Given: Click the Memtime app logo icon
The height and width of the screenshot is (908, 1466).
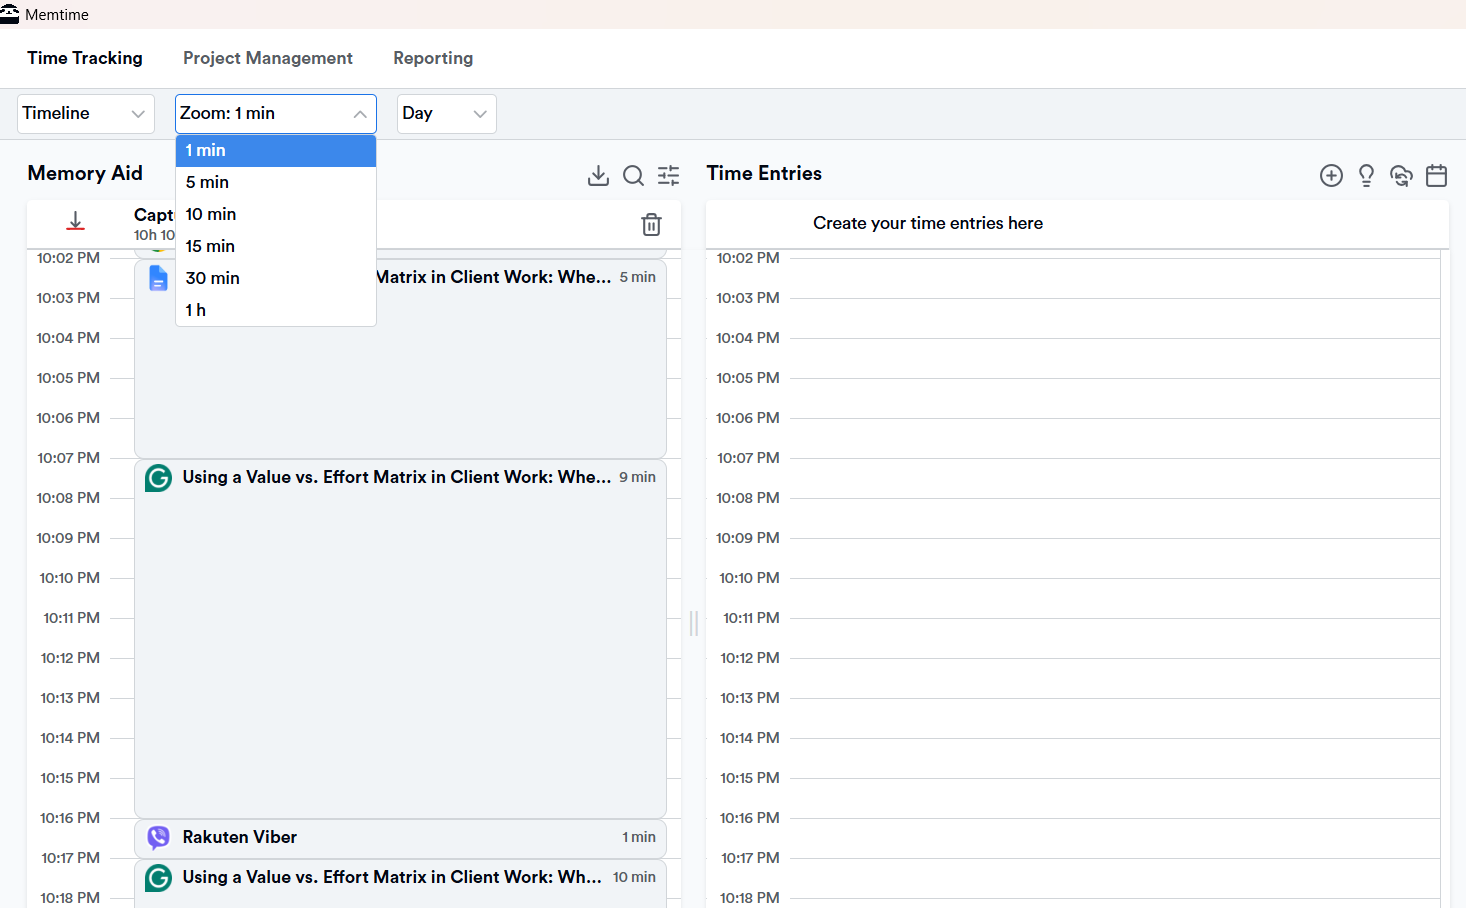Looking at the screenshot, I should [x=10, y=14].
